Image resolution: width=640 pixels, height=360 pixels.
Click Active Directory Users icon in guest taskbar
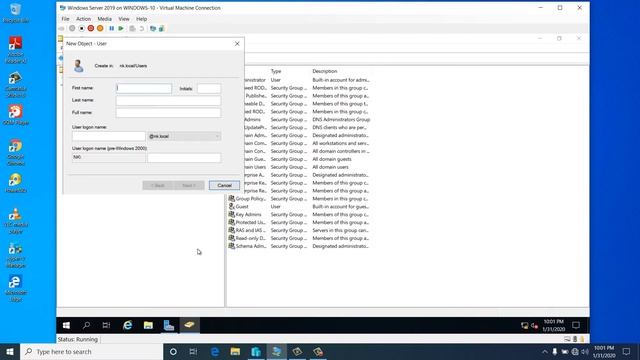189,325
